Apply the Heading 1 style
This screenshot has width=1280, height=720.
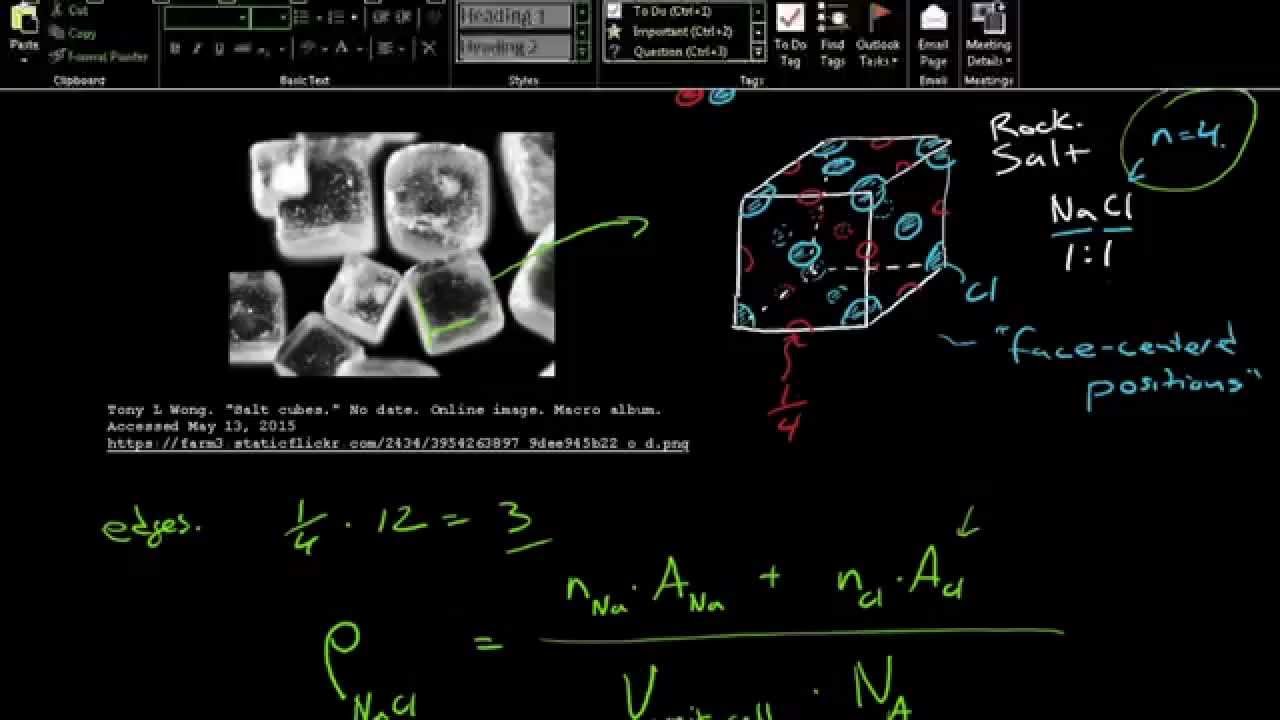coord(516,16)
